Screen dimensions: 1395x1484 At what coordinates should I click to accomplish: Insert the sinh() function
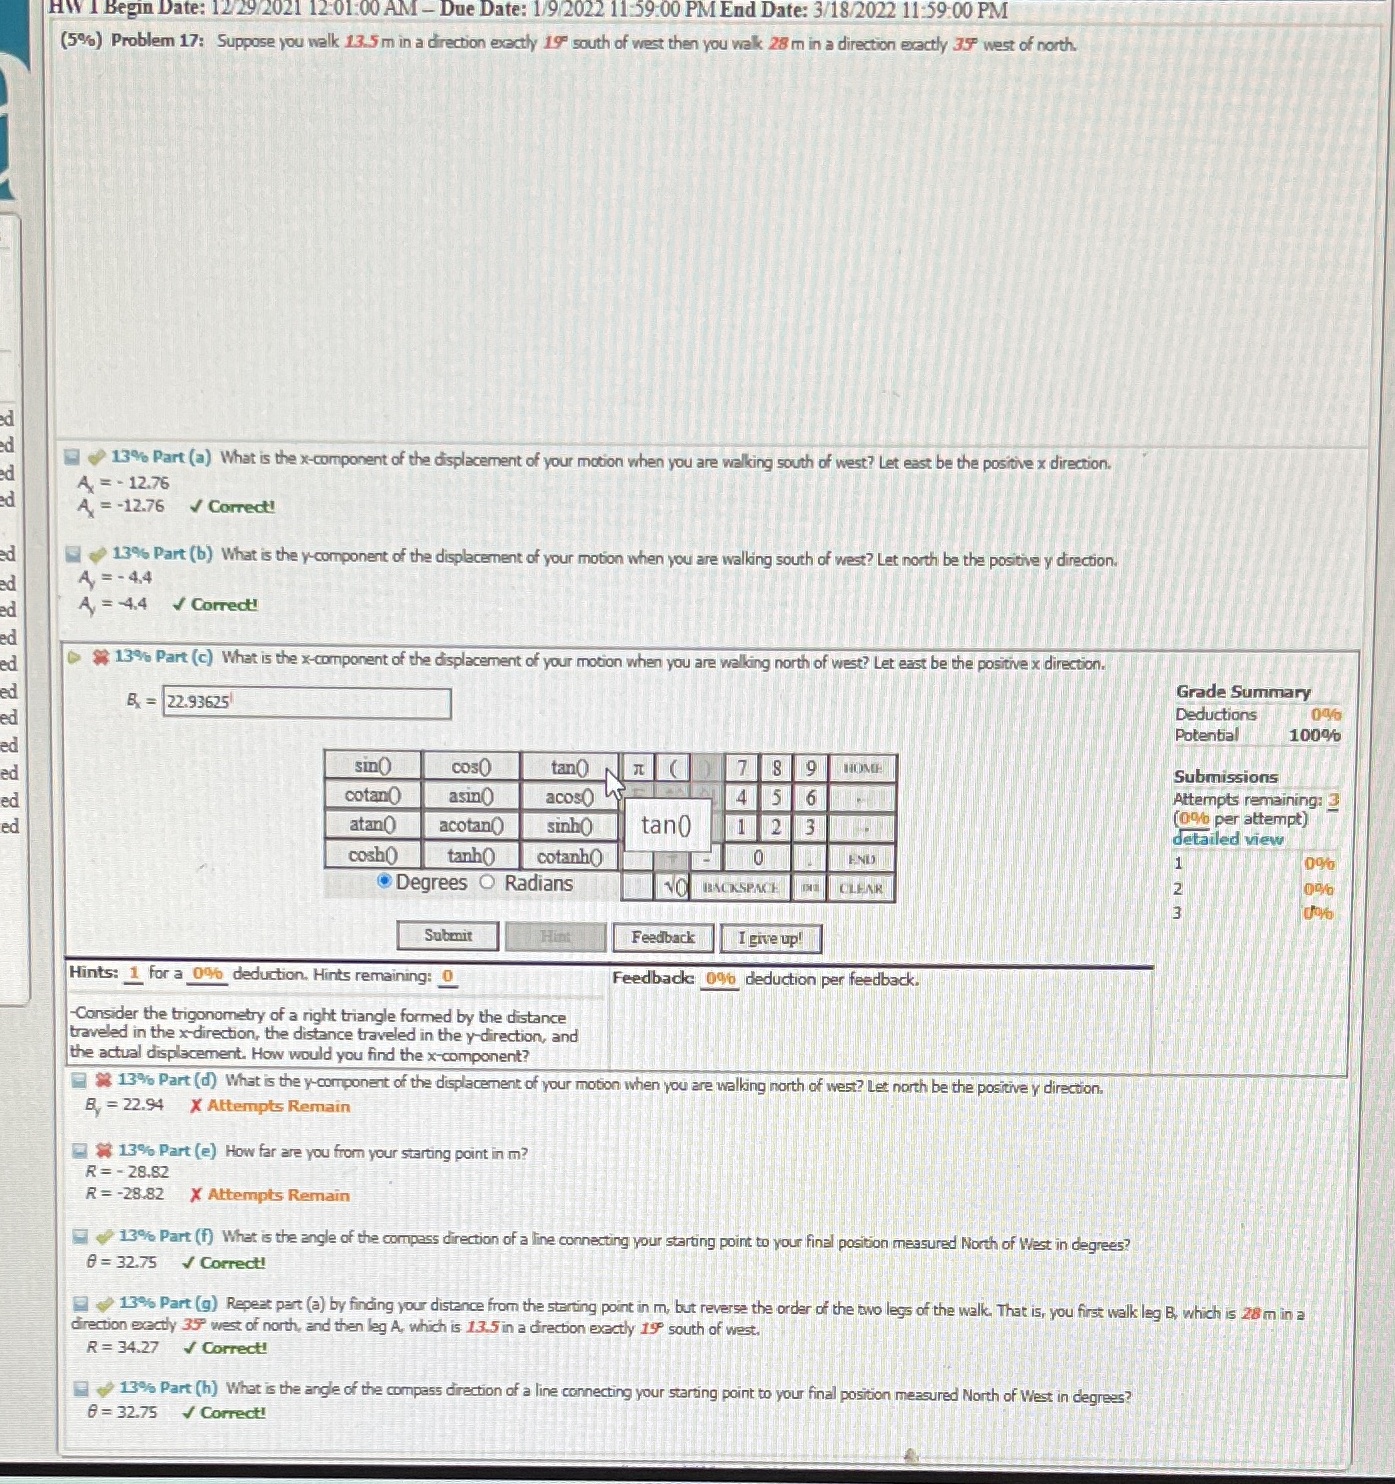[570, 826]
